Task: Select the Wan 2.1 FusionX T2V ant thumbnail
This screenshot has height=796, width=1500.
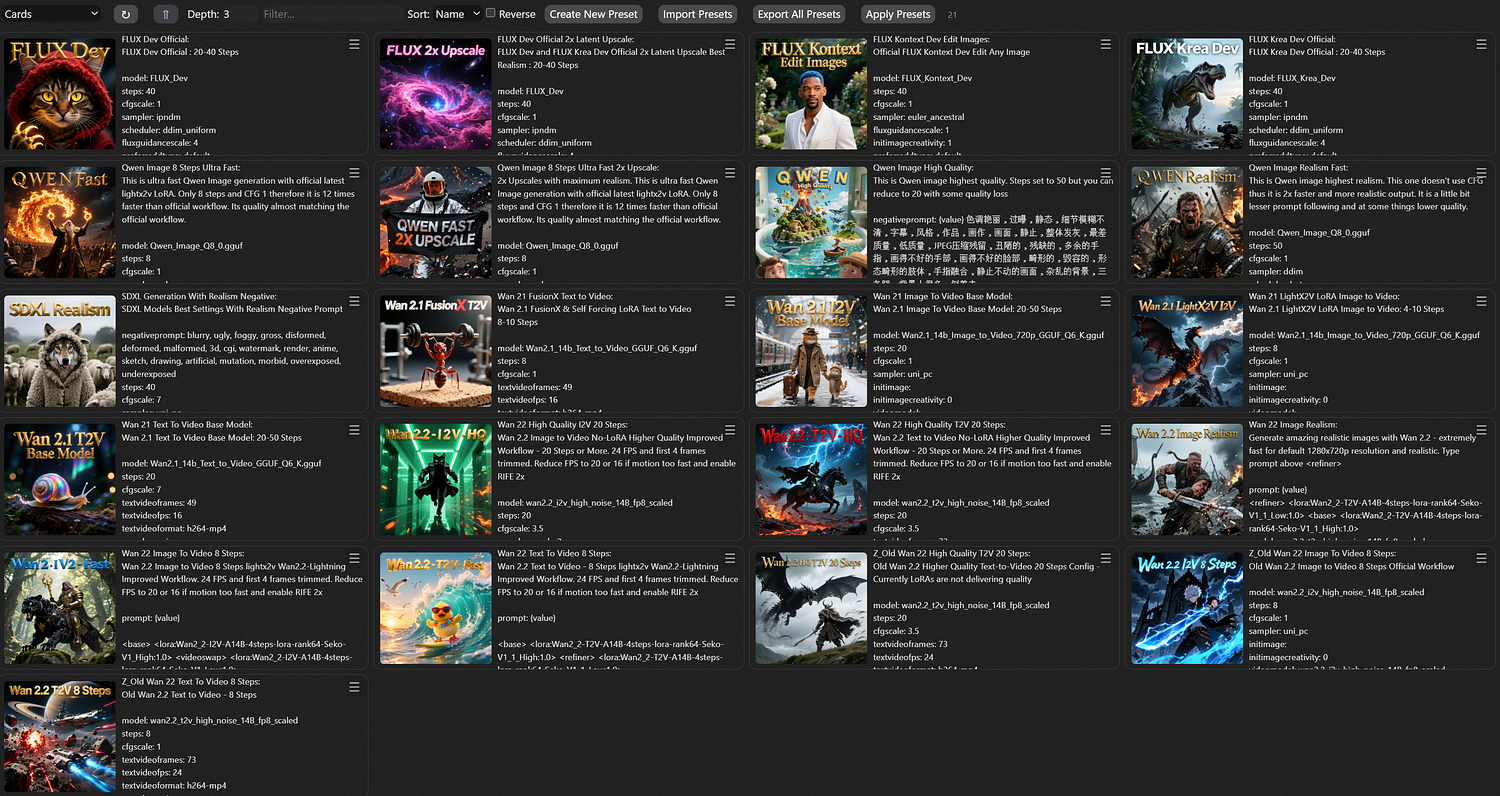Action: pyautogui.click(x=435, y=351)
